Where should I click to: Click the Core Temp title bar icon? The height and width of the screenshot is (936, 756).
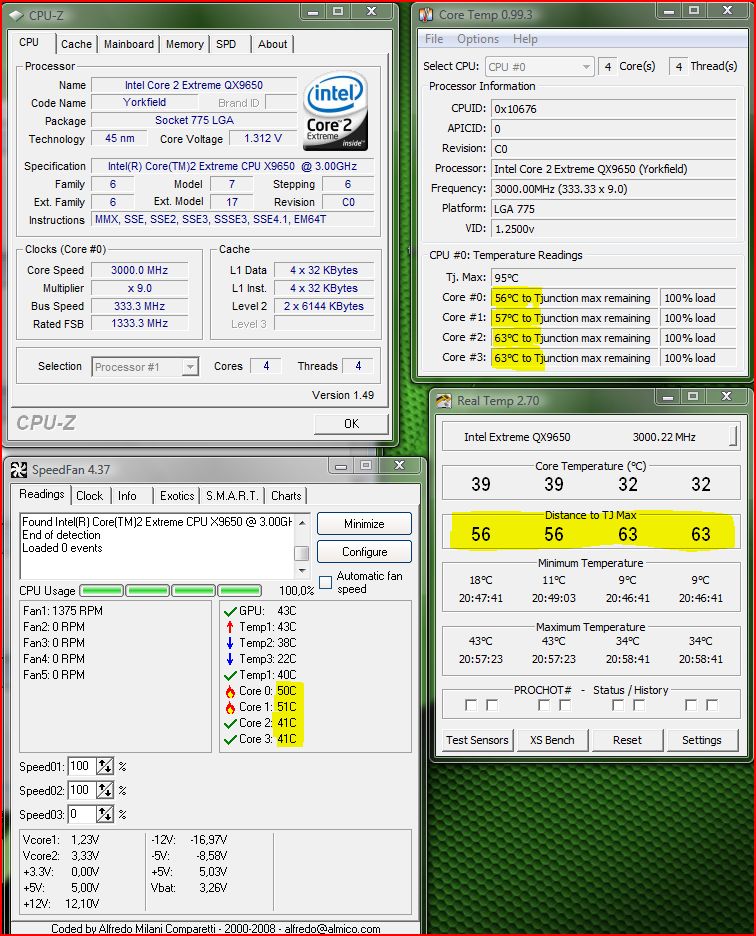426,14
